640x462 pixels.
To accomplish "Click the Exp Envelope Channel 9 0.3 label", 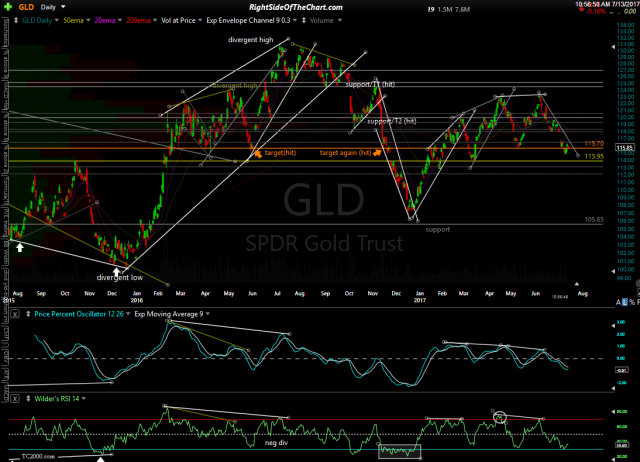I will coord(248,20).
